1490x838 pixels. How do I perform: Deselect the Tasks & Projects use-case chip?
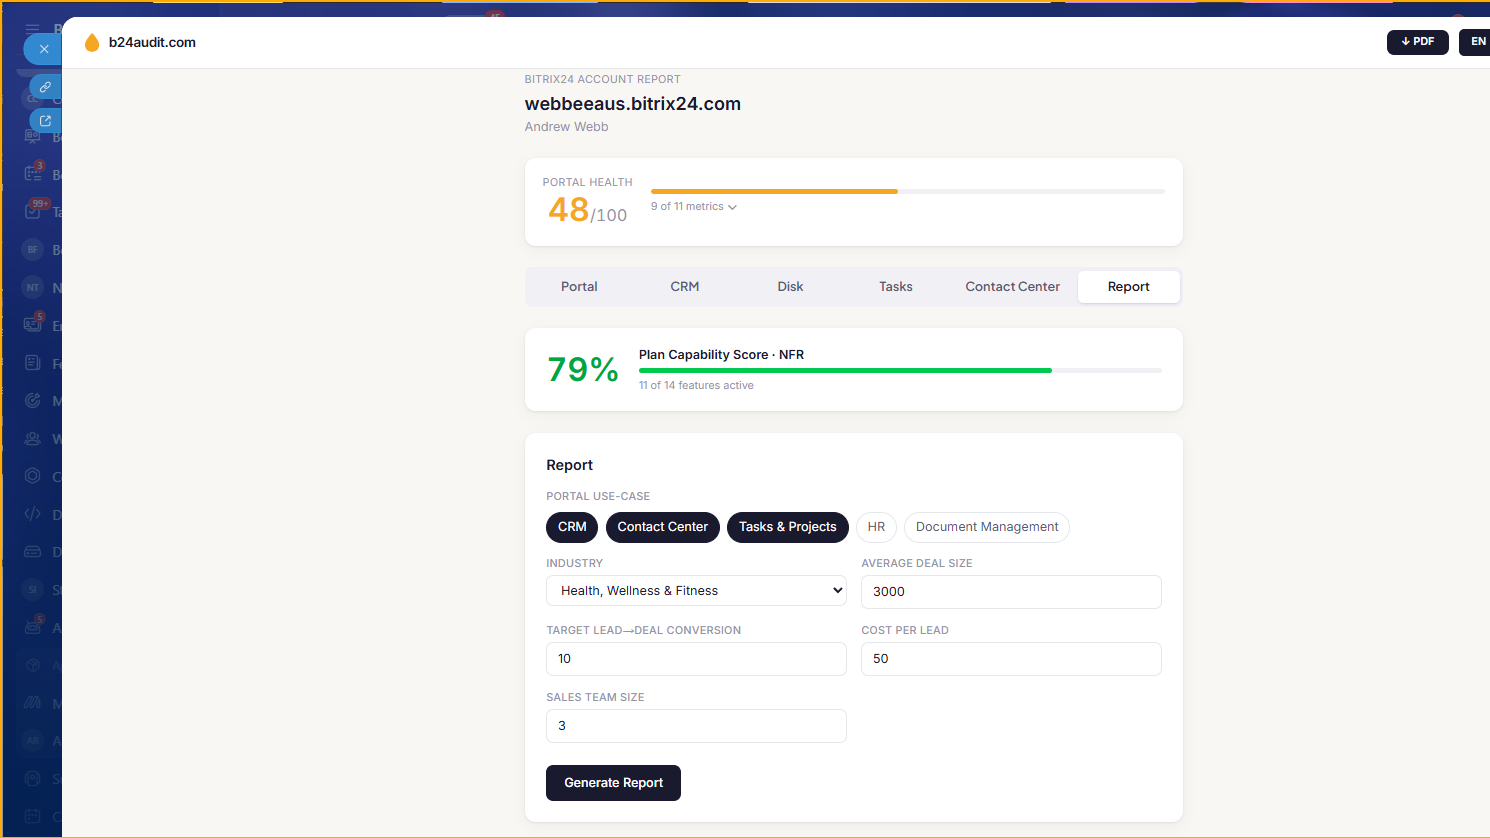tap(788, 527)
